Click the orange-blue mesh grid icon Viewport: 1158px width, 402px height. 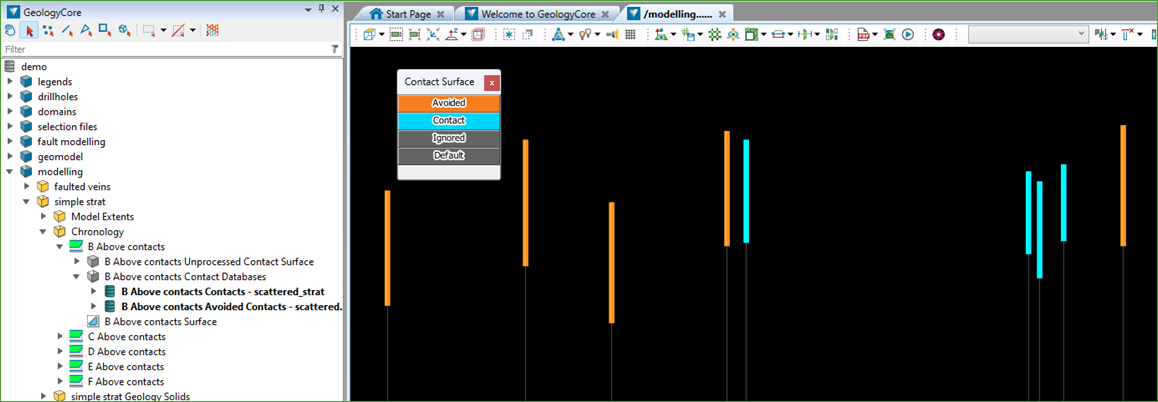click(212, 30)
